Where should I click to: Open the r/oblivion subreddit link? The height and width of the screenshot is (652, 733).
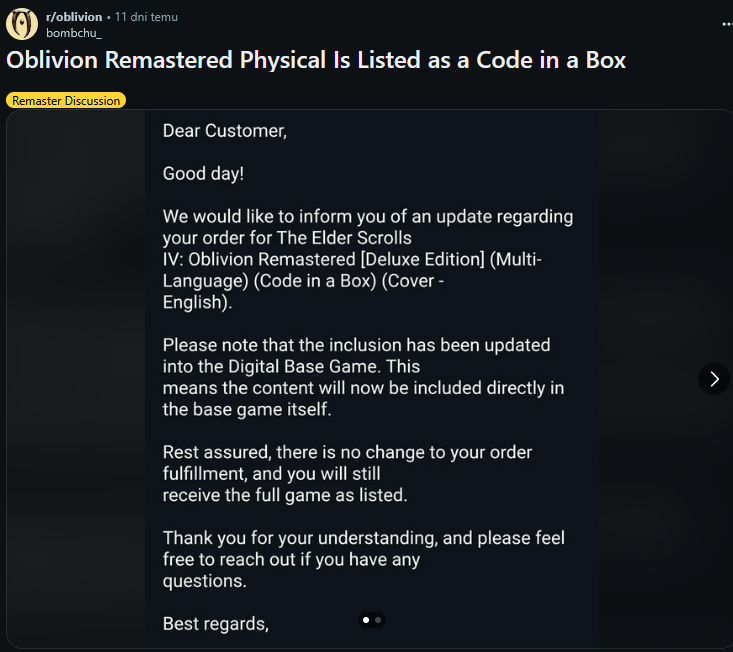pos(74,17)
